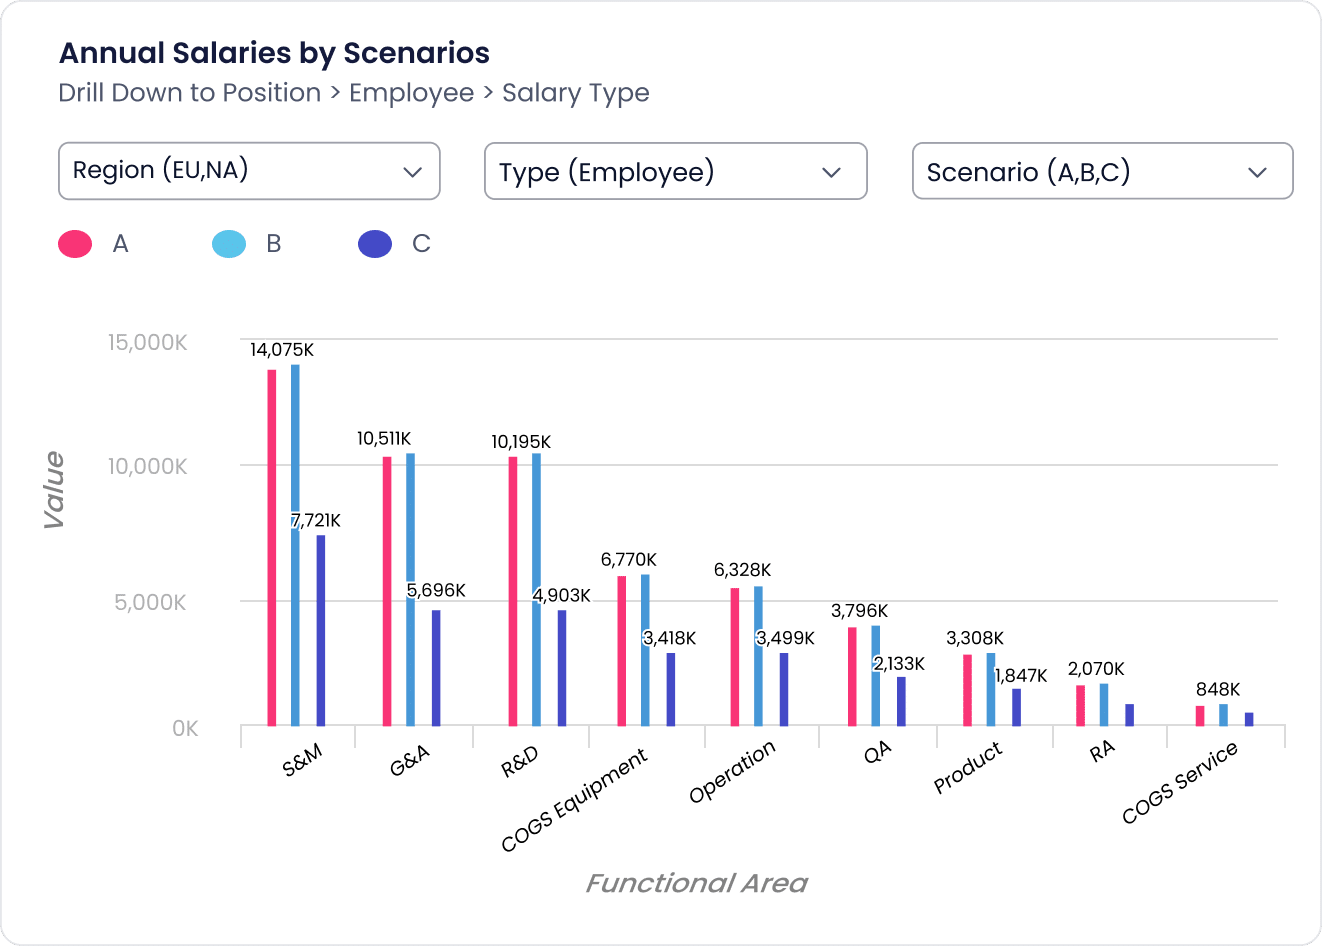
Task: Open the Scenario (A,B,C) dropdown
Action: [x=1102, y=172]
